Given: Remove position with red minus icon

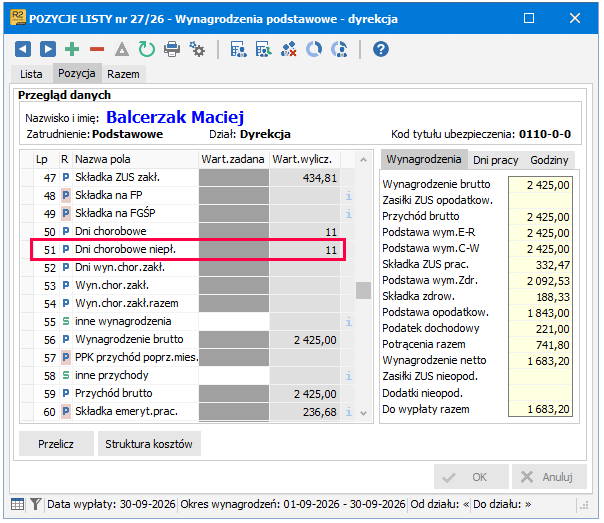Looking at the screenshot, I should point(97,49).
